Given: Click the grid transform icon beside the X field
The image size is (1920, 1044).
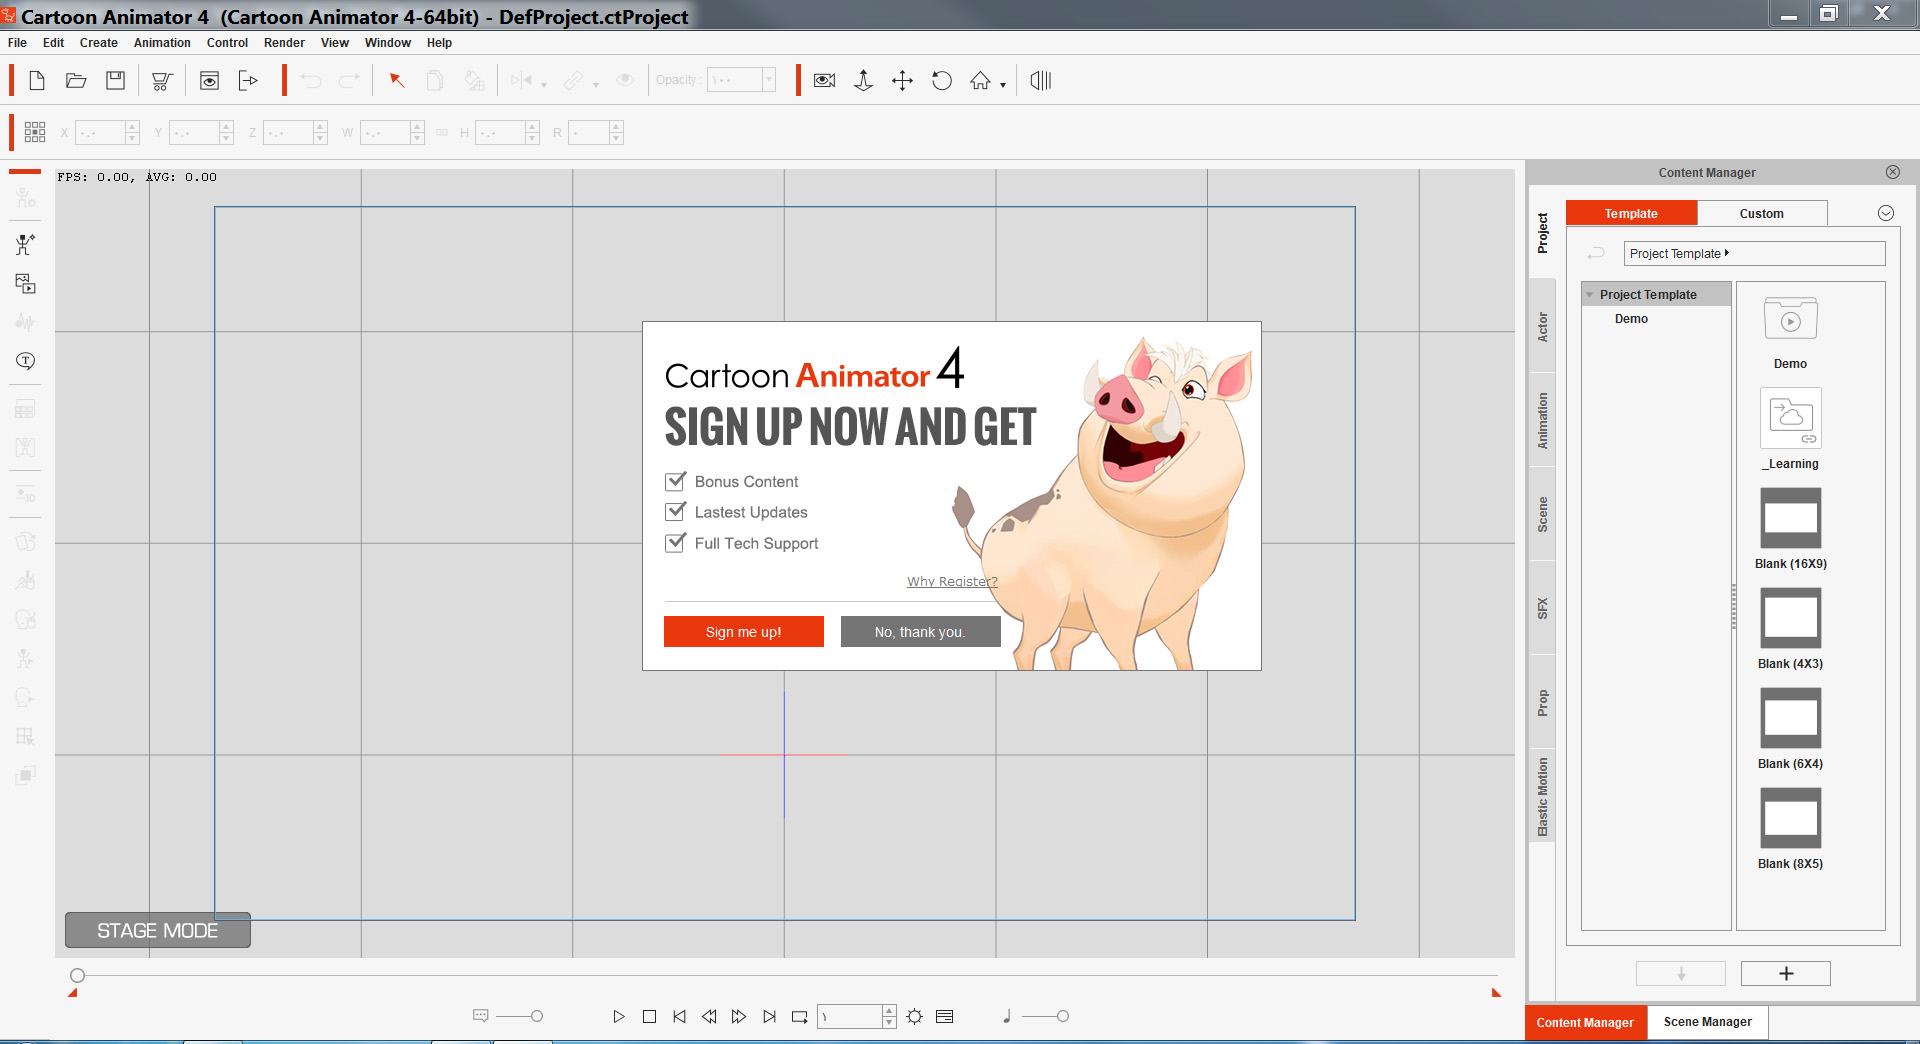Looking at the screenshot, I should pos(35,132).
